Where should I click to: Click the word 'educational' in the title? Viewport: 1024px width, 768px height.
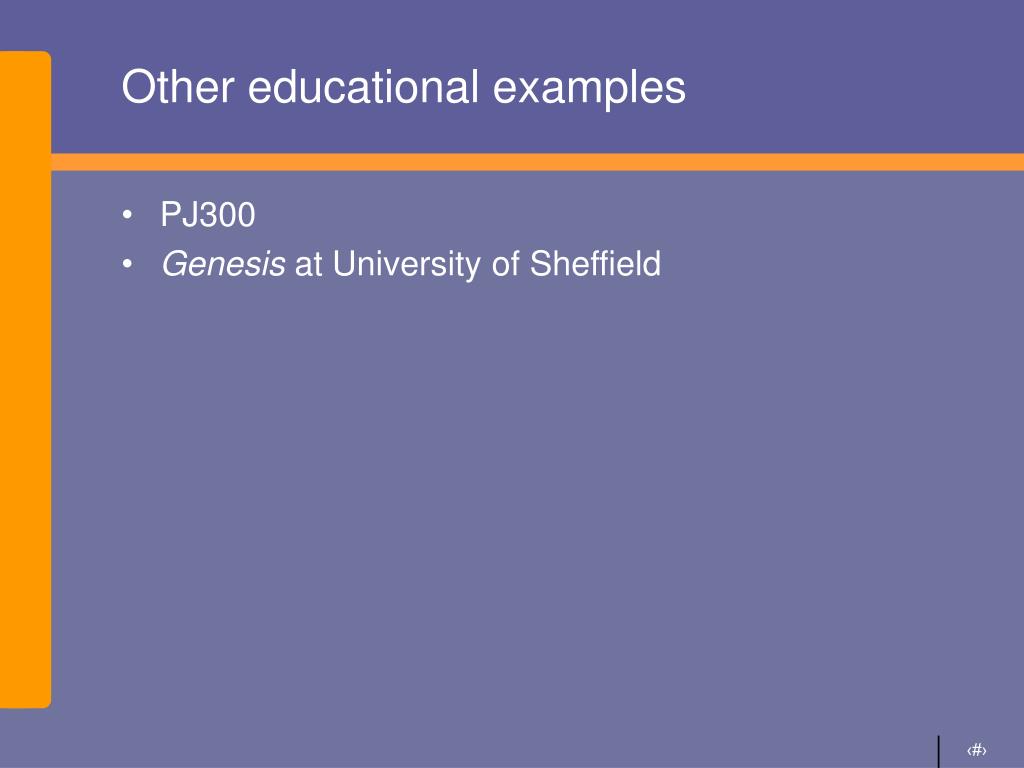pyautogui.click(x=363, y=87)
